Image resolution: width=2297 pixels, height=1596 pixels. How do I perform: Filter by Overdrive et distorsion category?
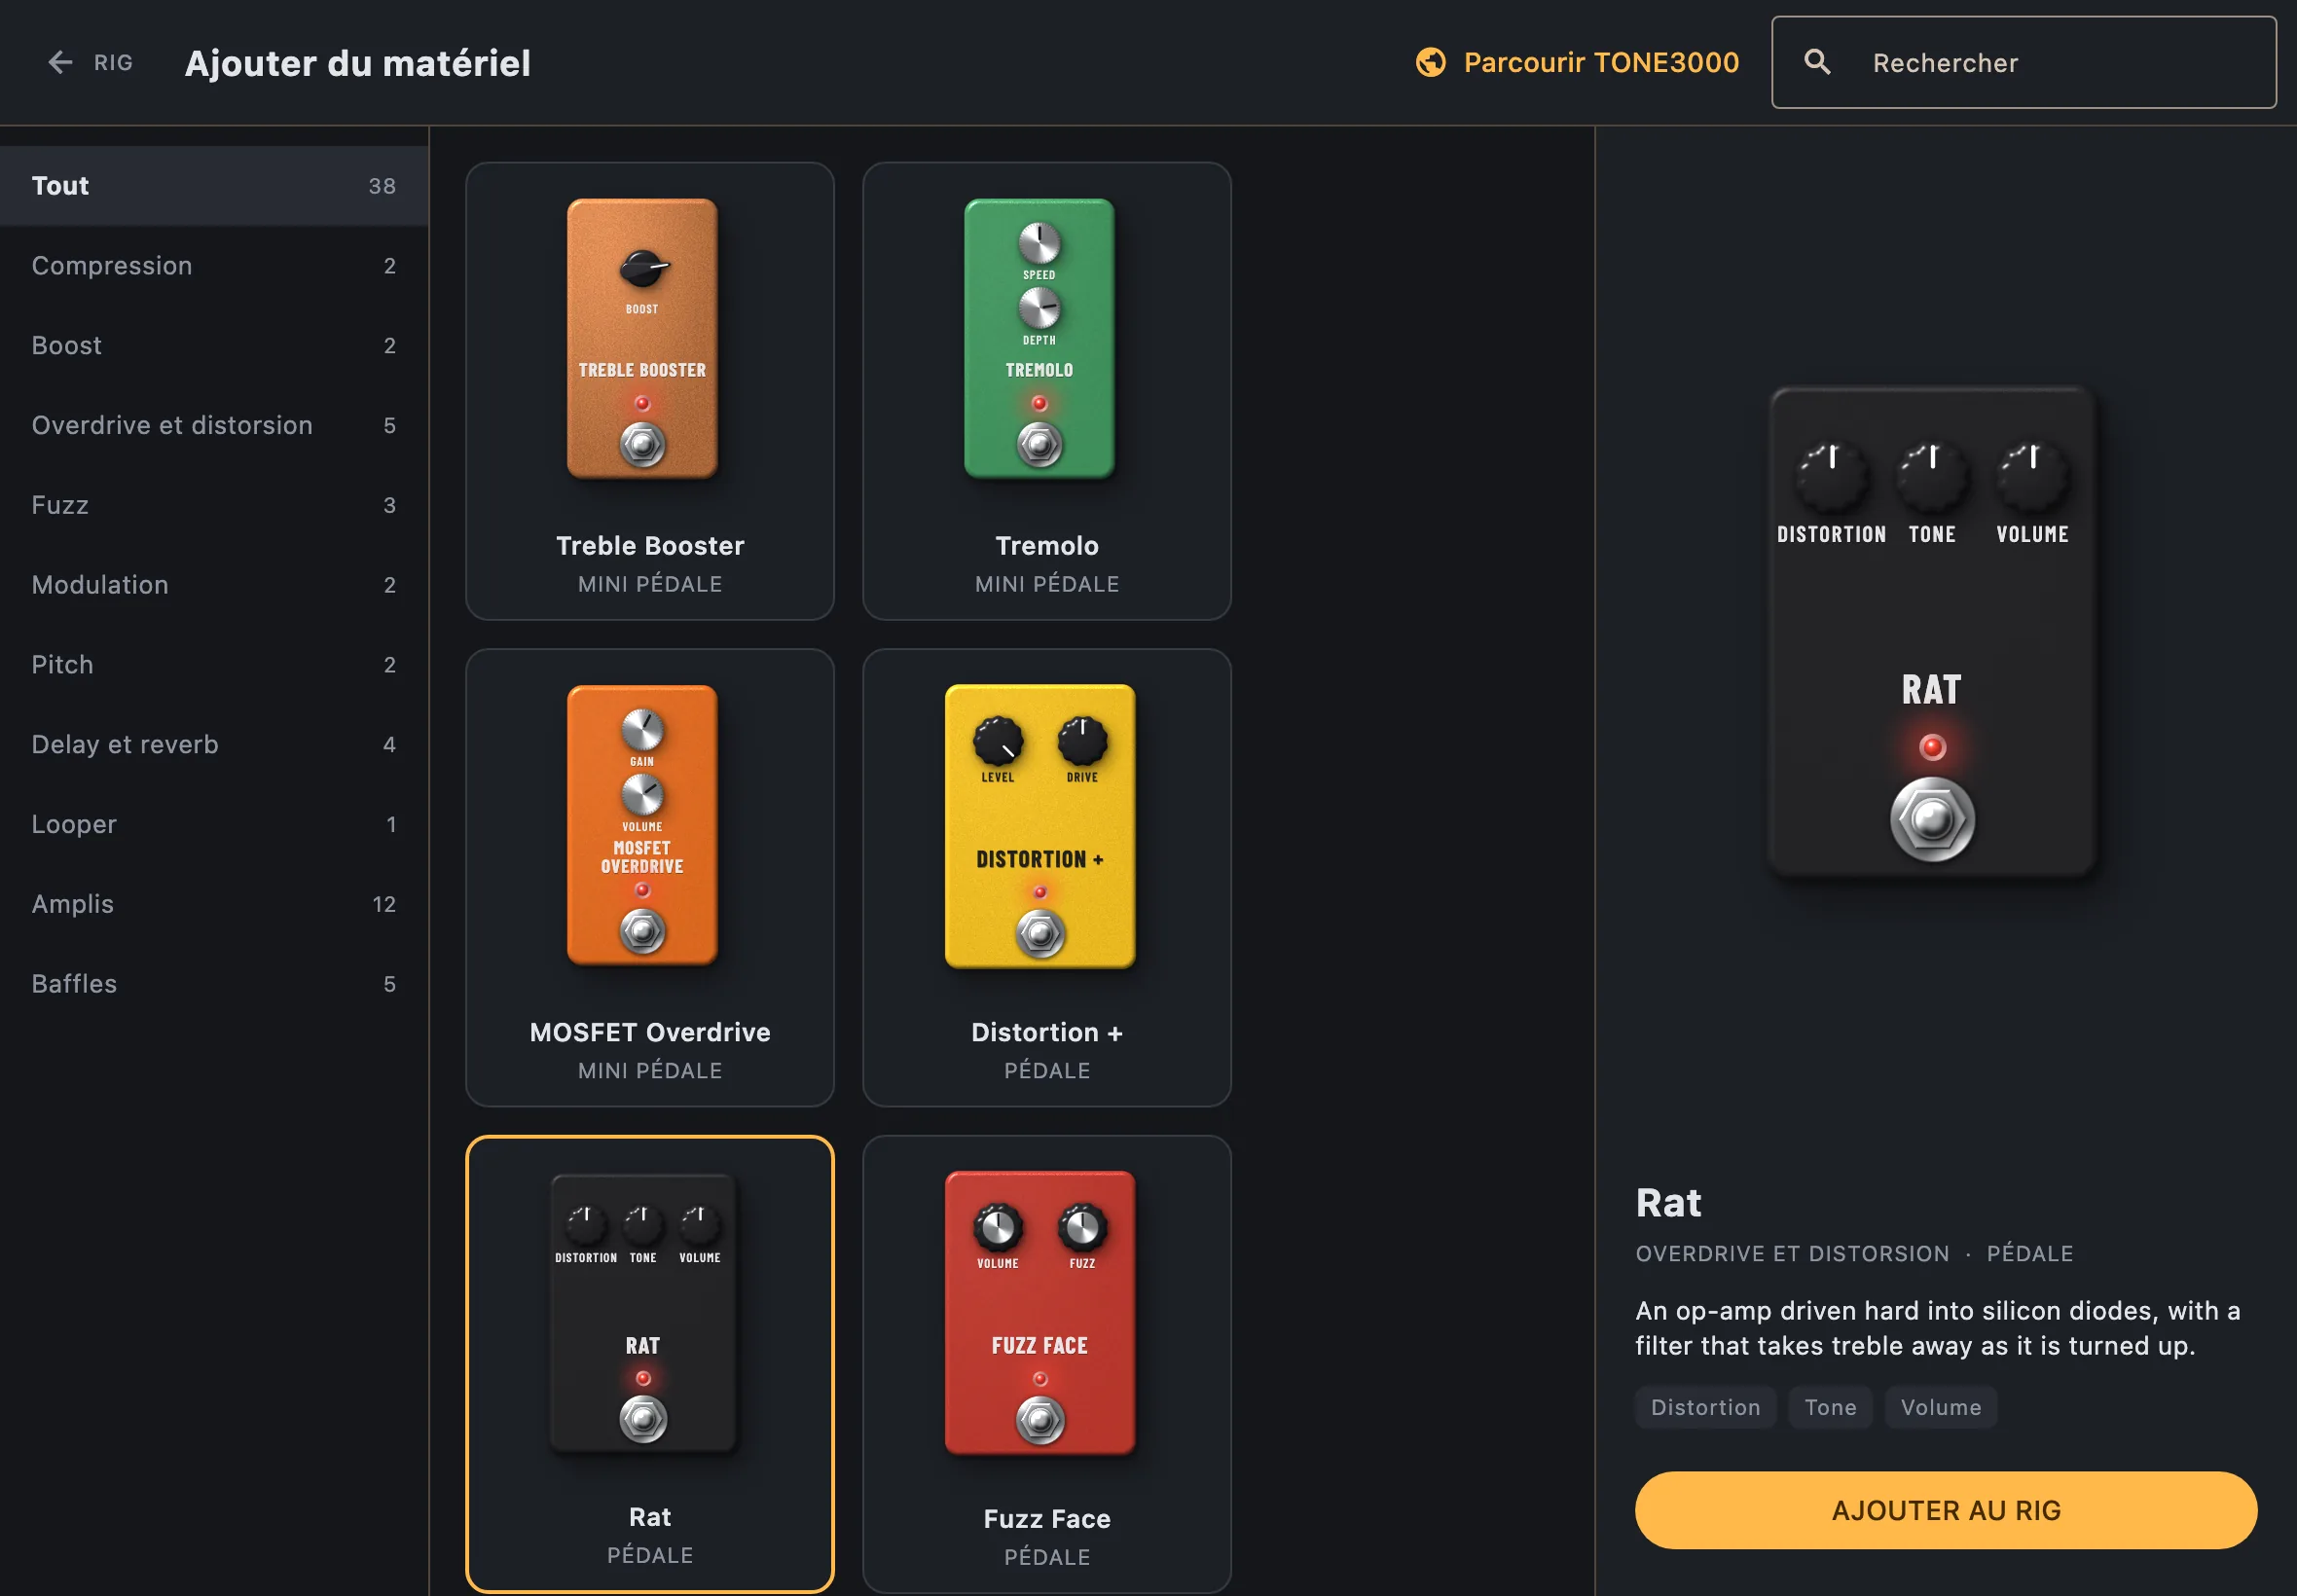click(214, 426)
